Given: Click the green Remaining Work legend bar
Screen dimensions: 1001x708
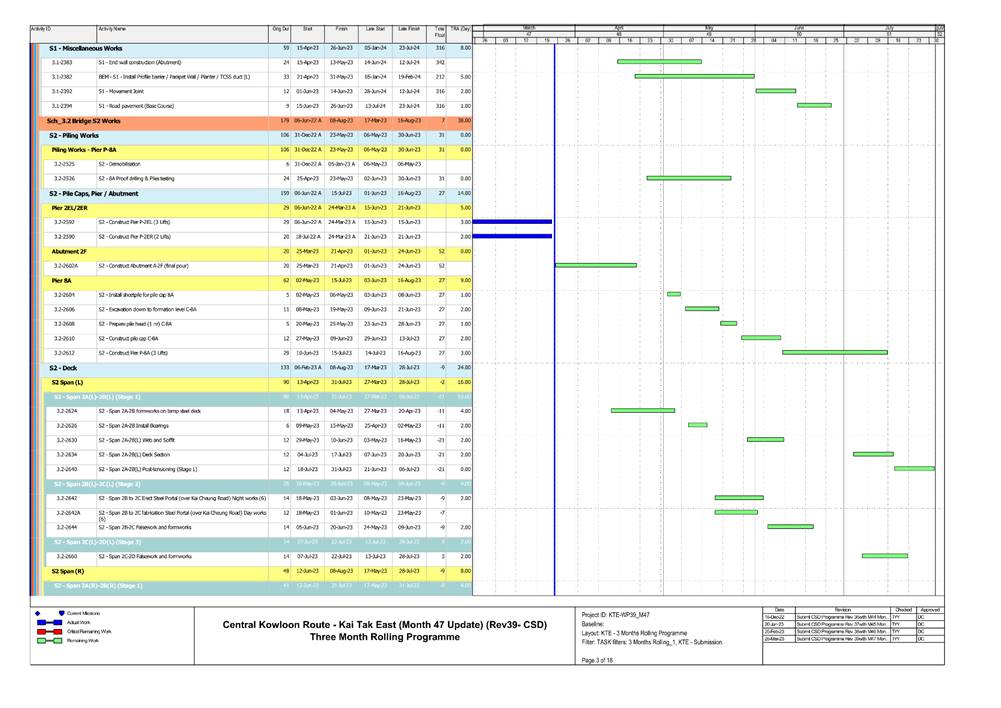Looking at the screenshot, I should click(43, 641).
